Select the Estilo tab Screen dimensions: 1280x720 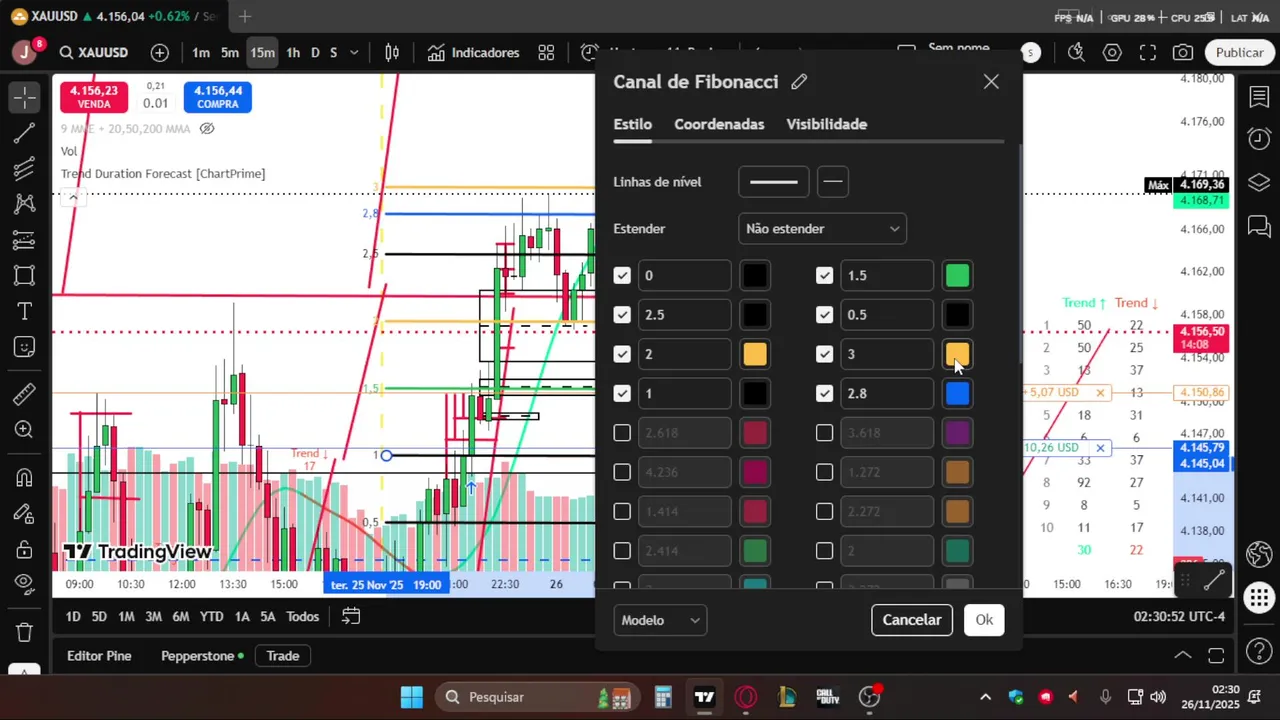(632, 124)
